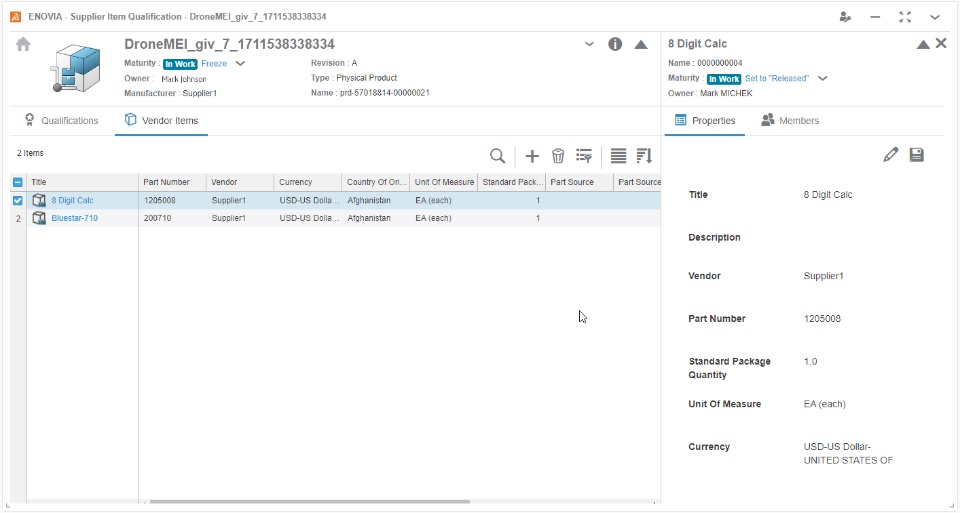Sort by the Title column header
Screen dimensions: 960x513
(83, 182)
